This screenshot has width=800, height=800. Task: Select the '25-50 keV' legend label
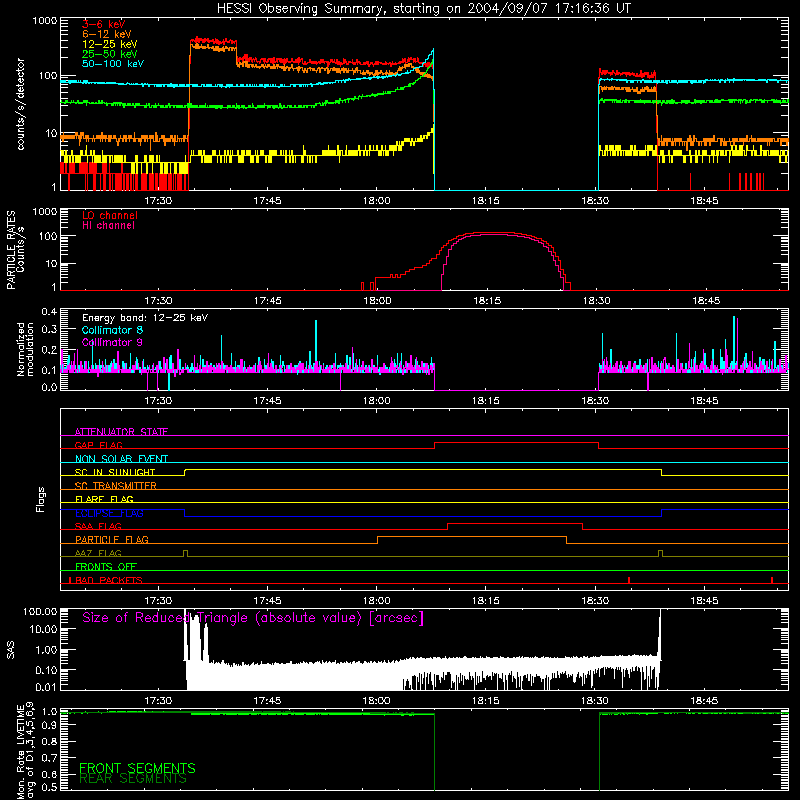coord(110,54)
